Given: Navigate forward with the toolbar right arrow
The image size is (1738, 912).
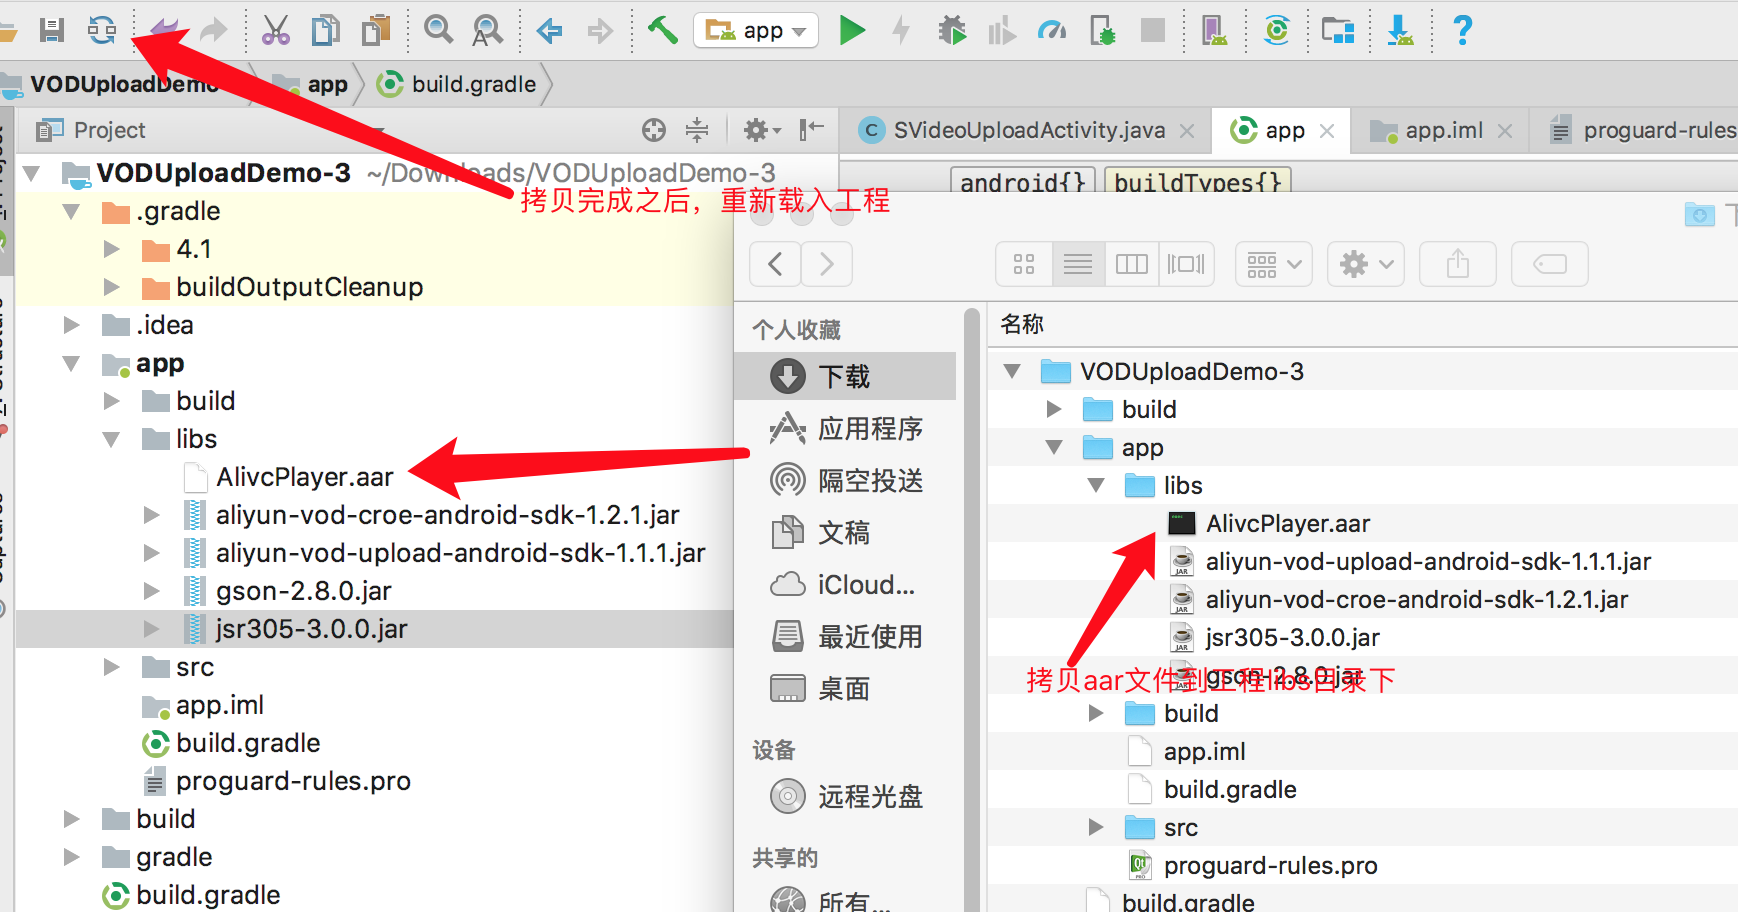Looking at the screenshot, I should (x=599, y=31).
